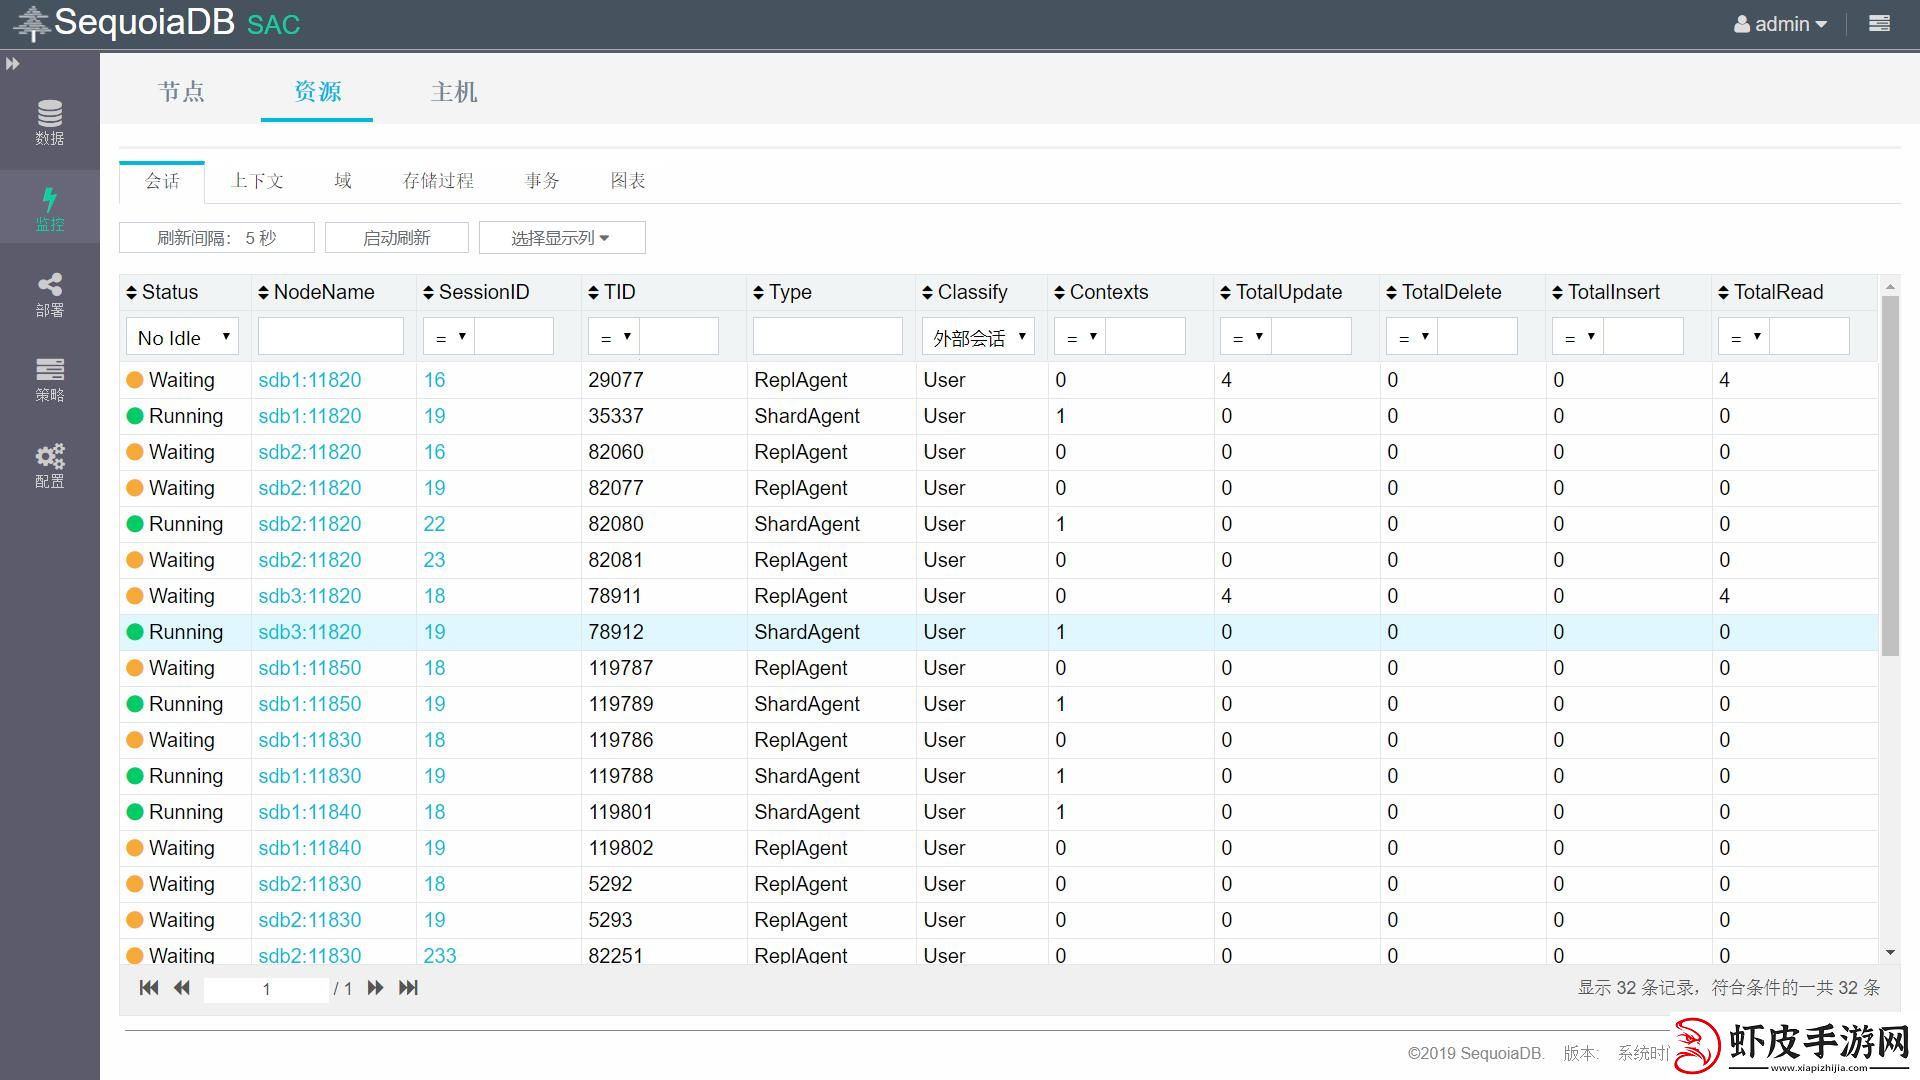Open the 选择显示列 column chooser dropdown
Viewport: 1920px width, 1080px height.
(x=562, y=238)
